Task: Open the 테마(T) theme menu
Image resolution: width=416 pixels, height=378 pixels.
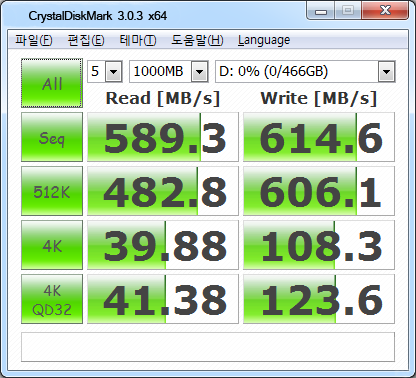Action: click(x=138, y=40)
